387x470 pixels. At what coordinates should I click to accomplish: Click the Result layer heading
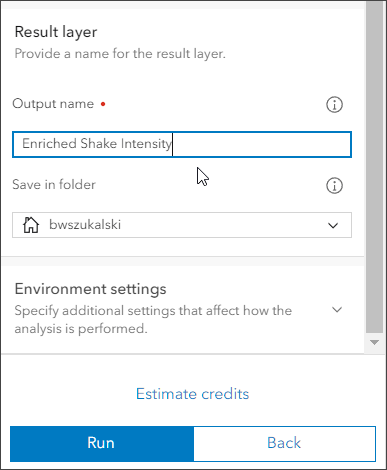[56, 32]
